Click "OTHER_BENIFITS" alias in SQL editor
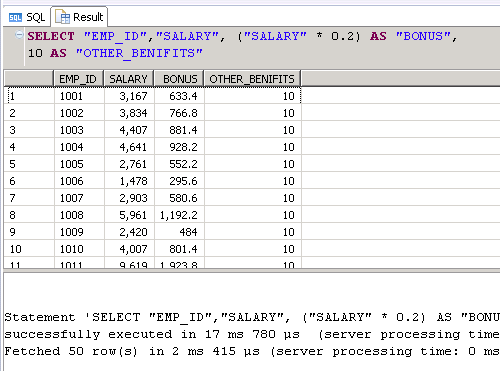The width and height of the screenshot is (500, 371). [139, 53]
